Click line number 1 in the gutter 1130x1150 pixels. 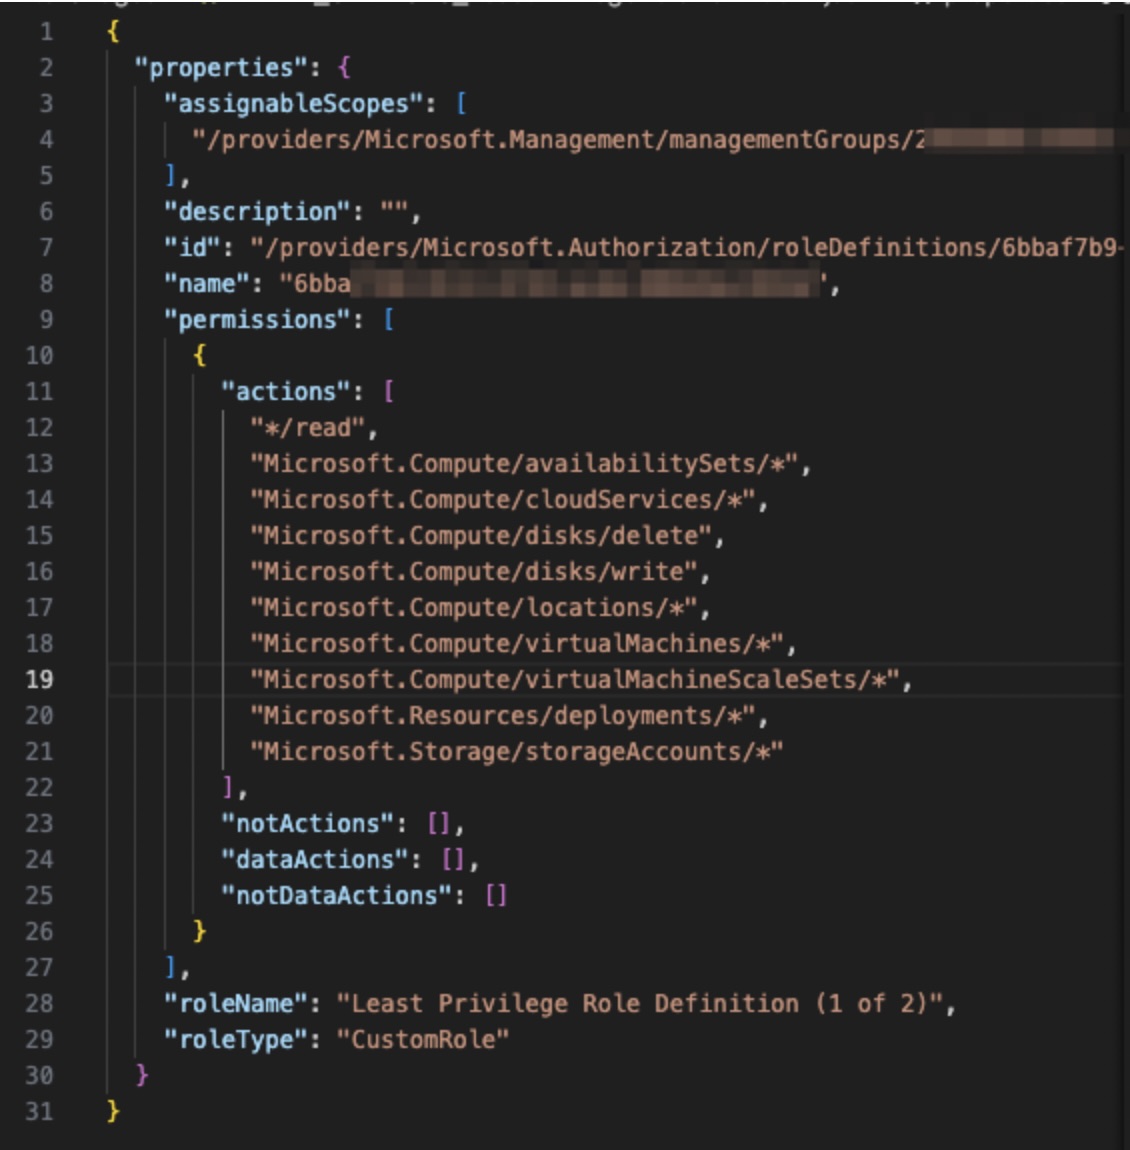[46, 32]
